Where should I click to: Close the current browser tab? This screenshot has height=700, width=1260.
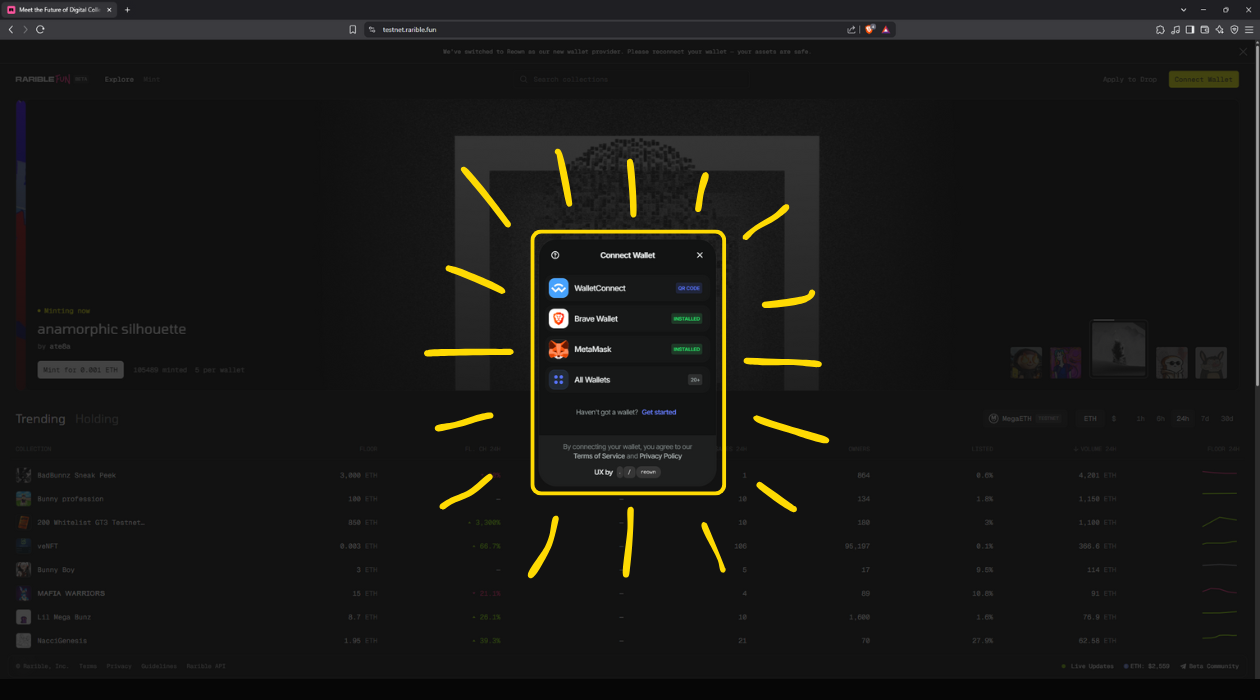(x=110, y=9)
